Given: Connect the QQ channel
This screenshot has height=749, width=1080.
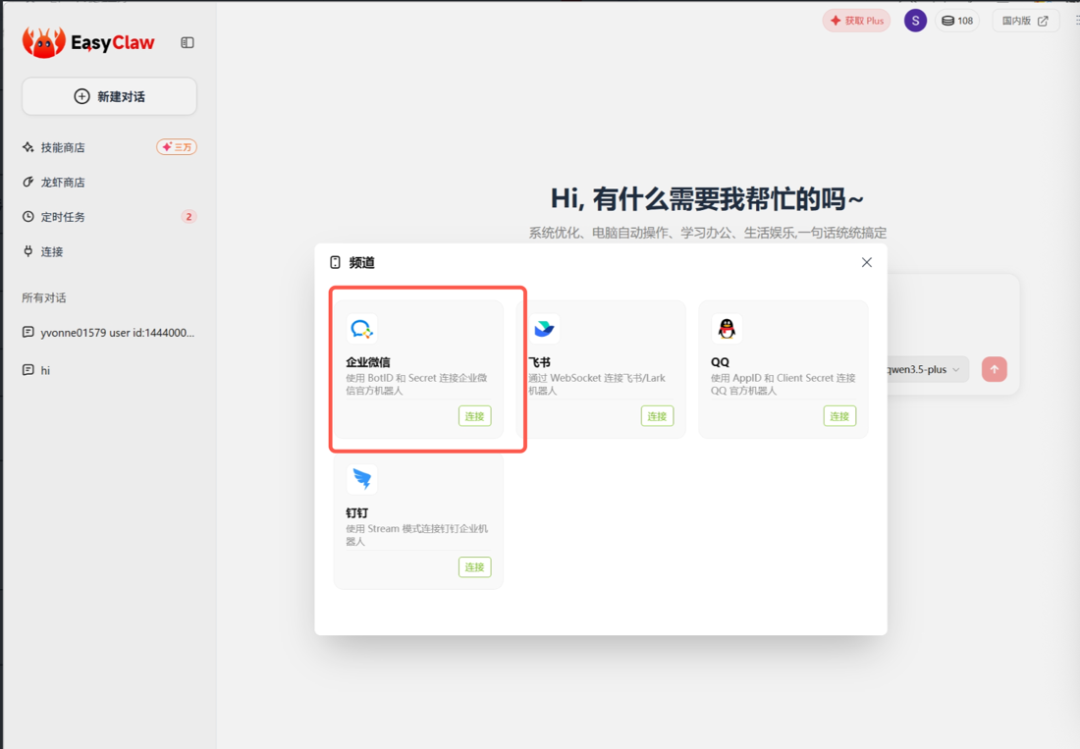Looking at the screenshot, I should pos(840,416).
